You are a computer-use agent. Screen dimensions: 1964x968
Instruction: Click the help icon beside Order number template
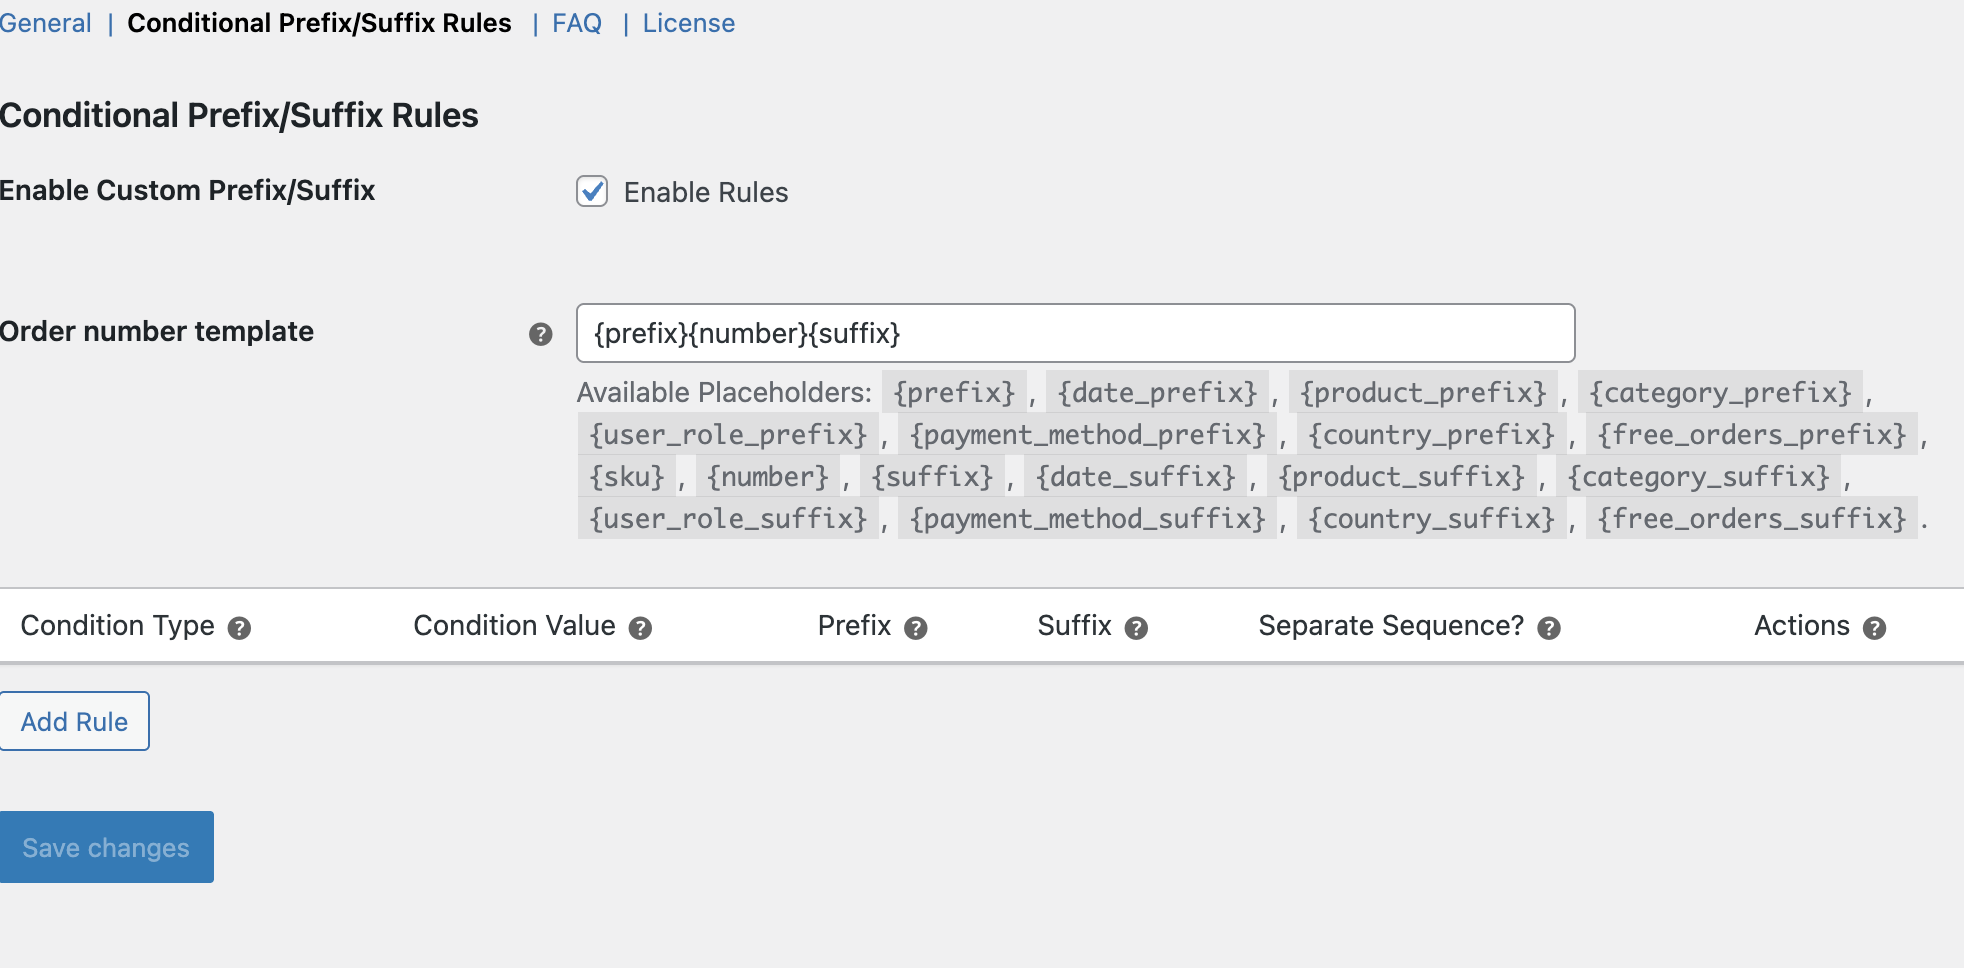pyautogui.click(x=540, y=334)
